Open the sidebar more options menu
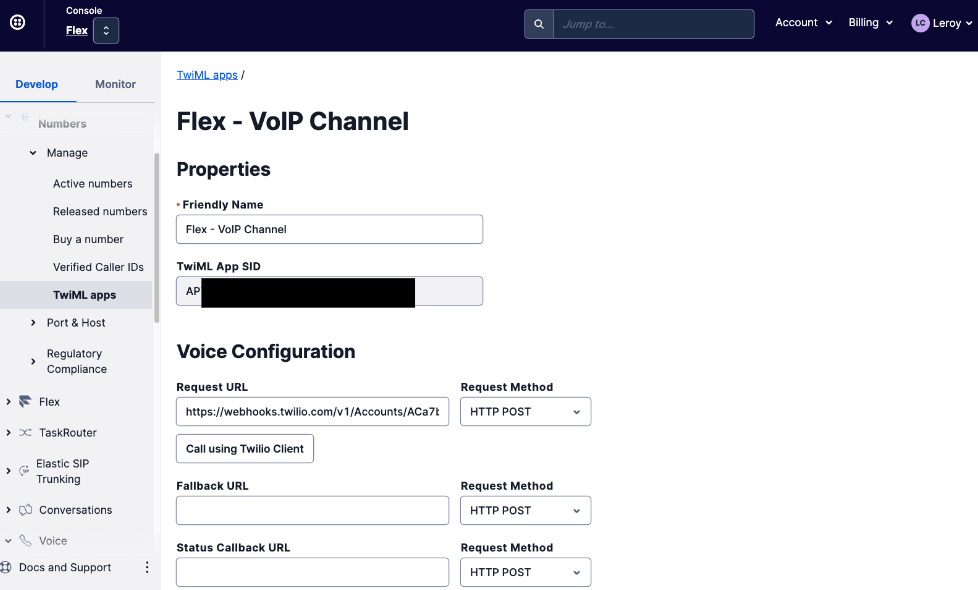Image resolution: width=978 pixels, height=590 pixels. 147,567
